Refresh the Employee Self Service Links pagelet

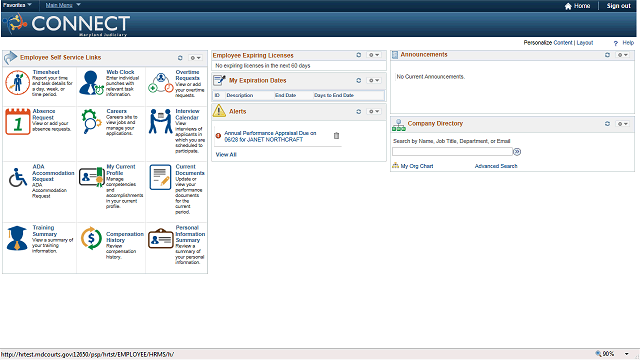(180, 58)
